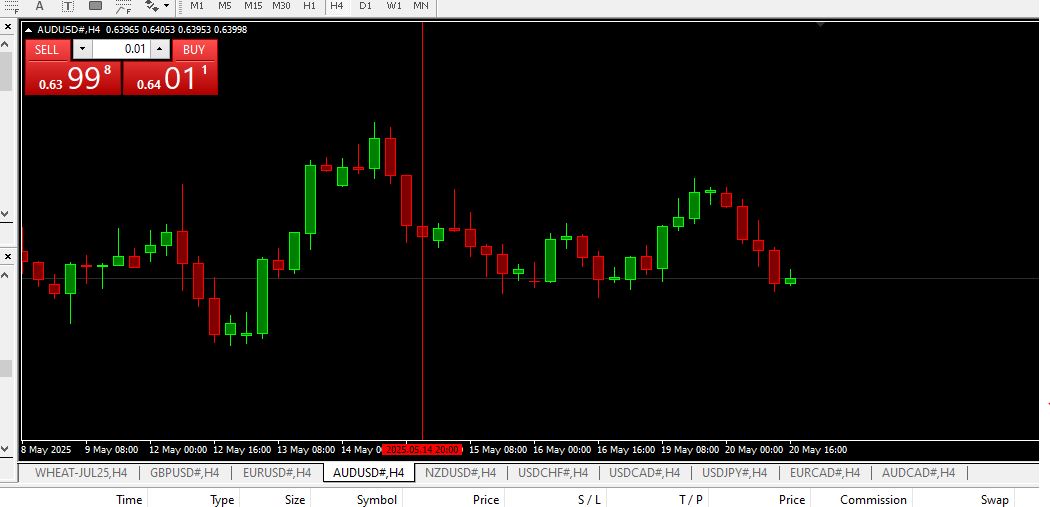Open the GBPUSD#,H4 chart tab
Viewport: 1050px width, 507px height.
[184, 473]
